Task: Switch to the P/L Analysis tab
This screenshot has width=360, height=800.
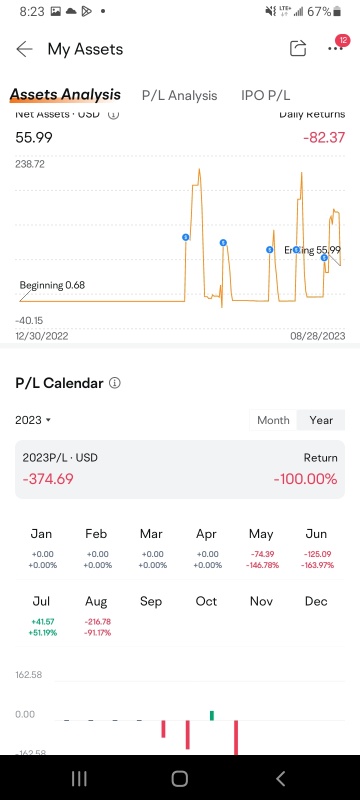Action: 179,95
